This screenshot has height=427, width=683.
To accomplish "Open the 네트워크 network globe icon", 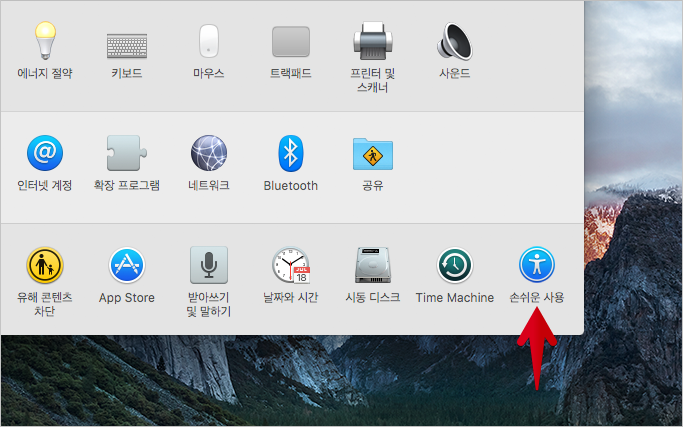I will pyautogui.click(x=209, y=153).
